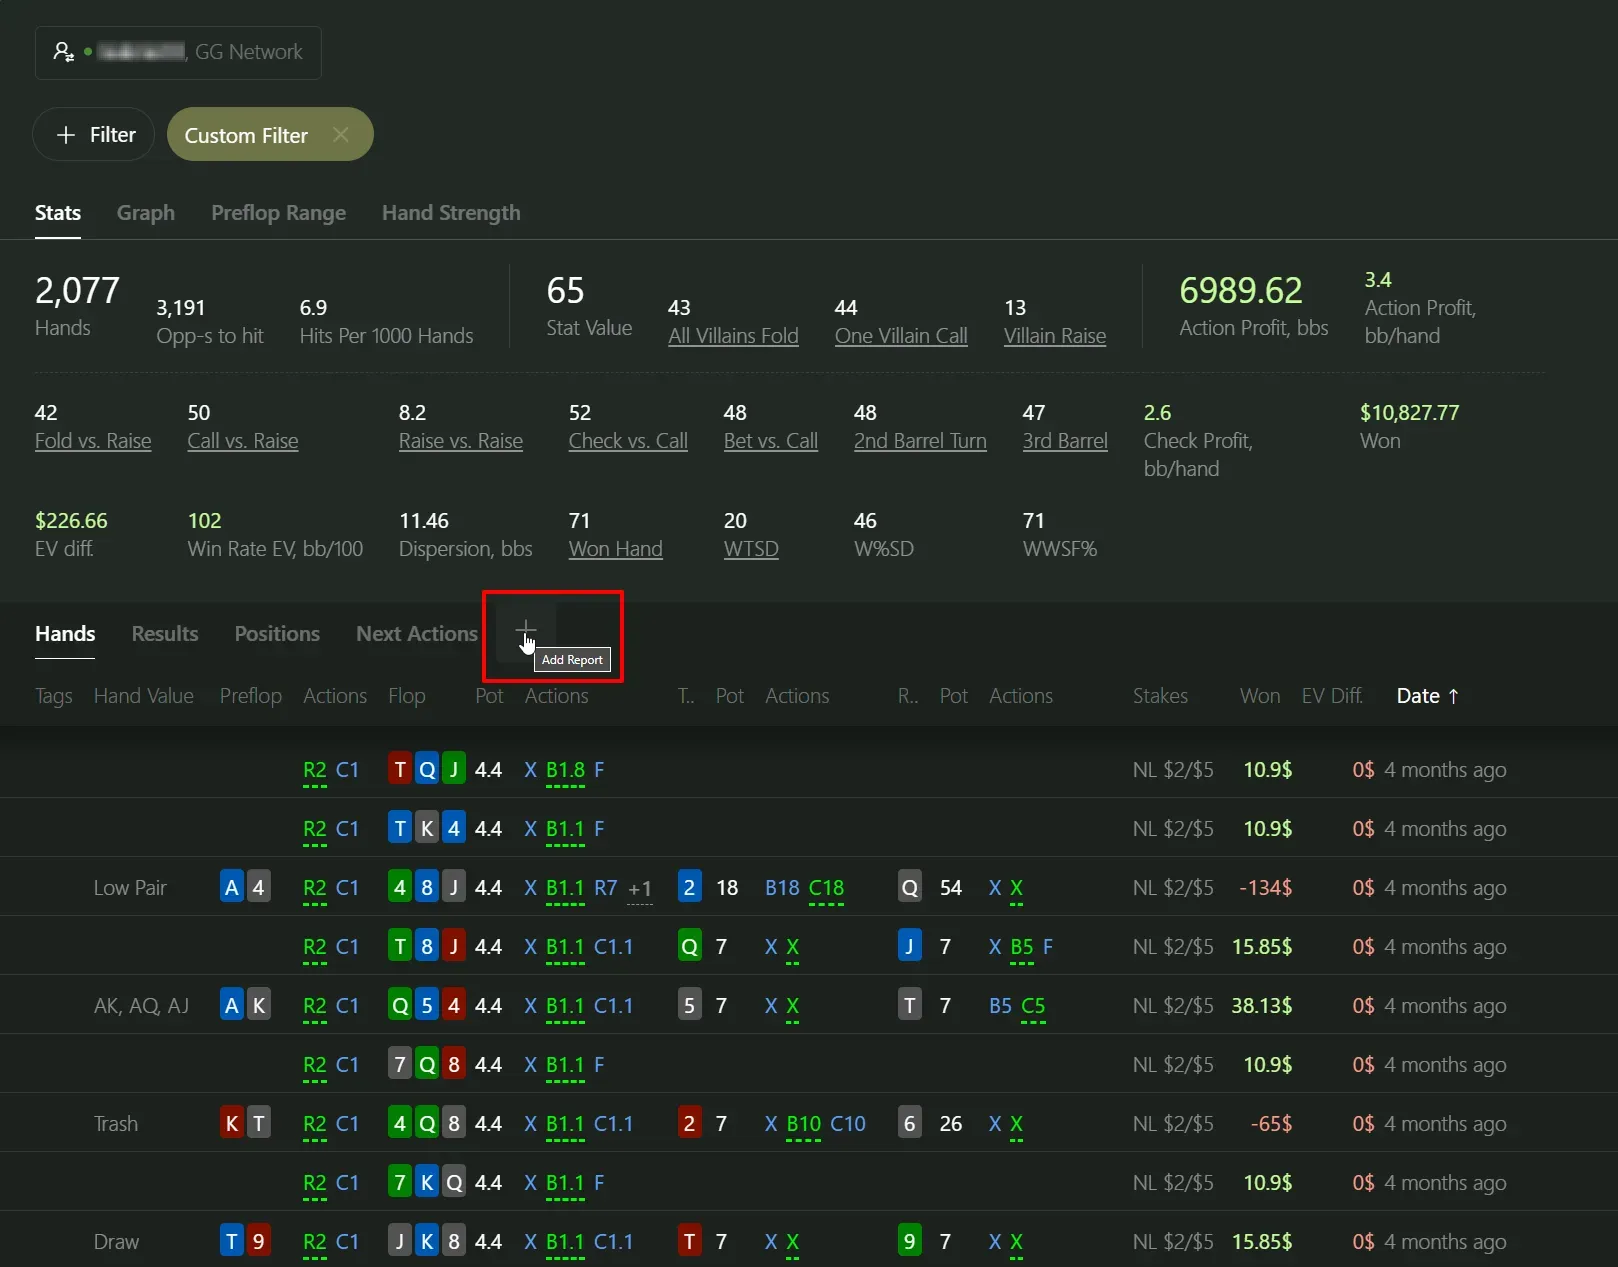Screen dimensions: 1618x1267
Task: Select the Results report tab
Action: coord(165,634)
